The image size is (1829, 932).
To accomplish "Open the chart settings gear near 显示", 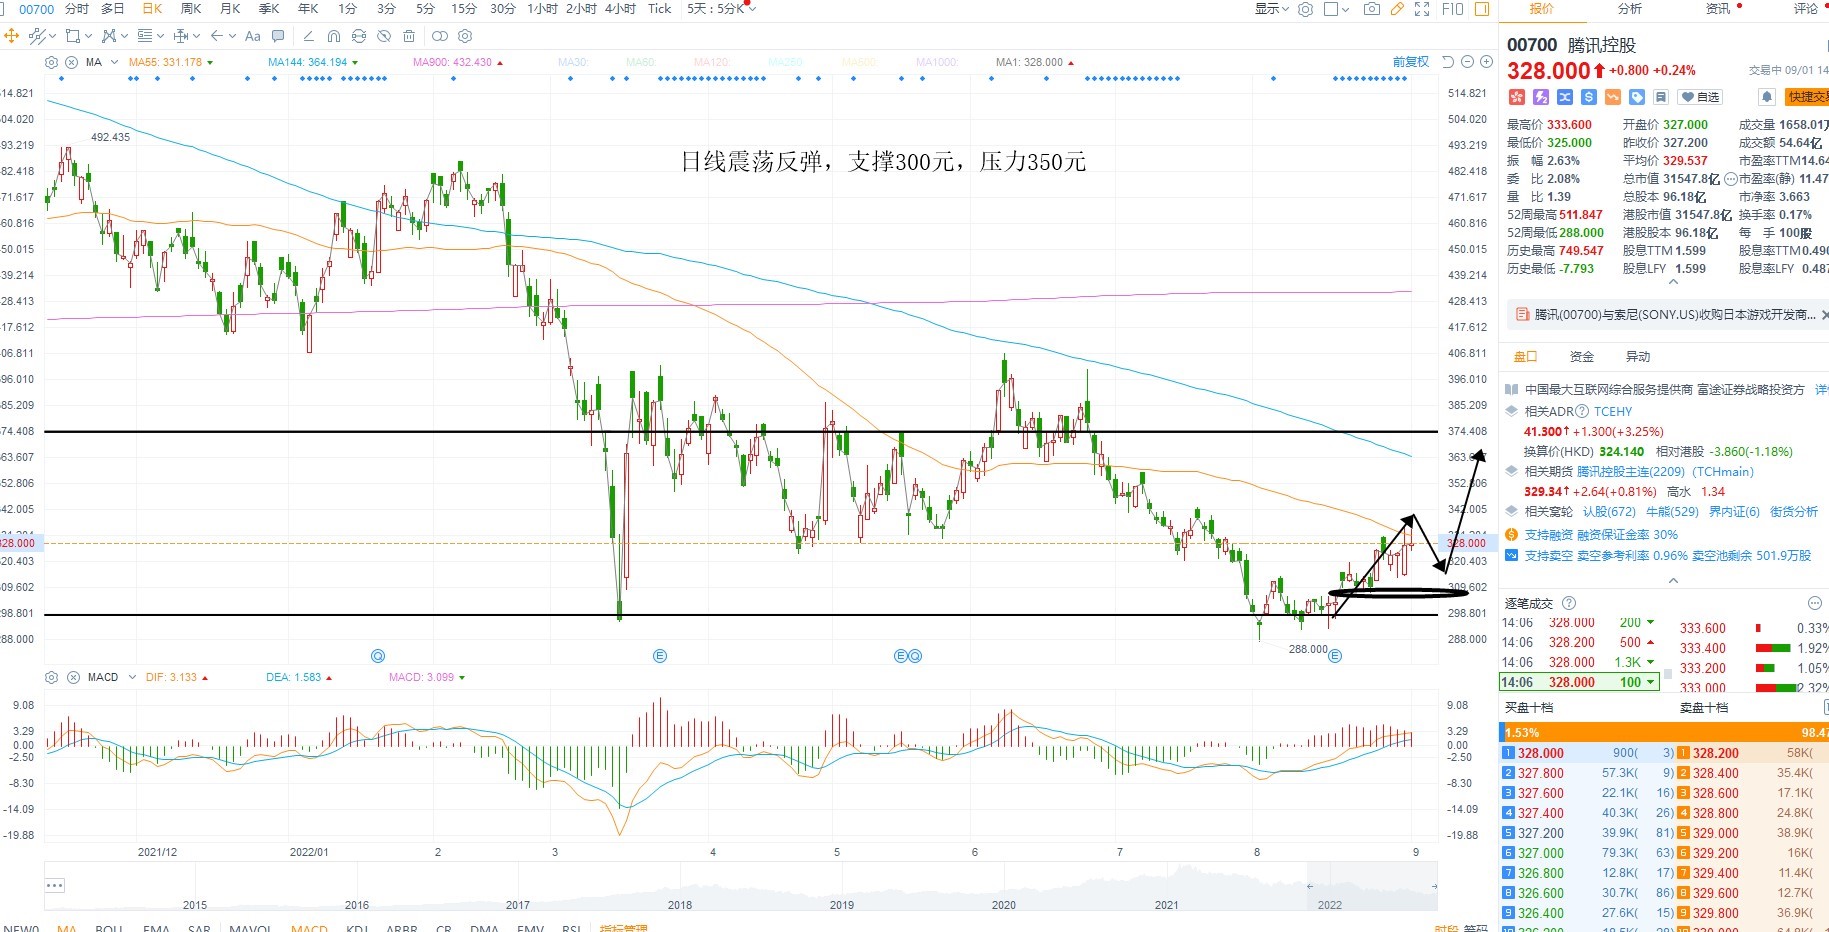I will click(1305, 9).
